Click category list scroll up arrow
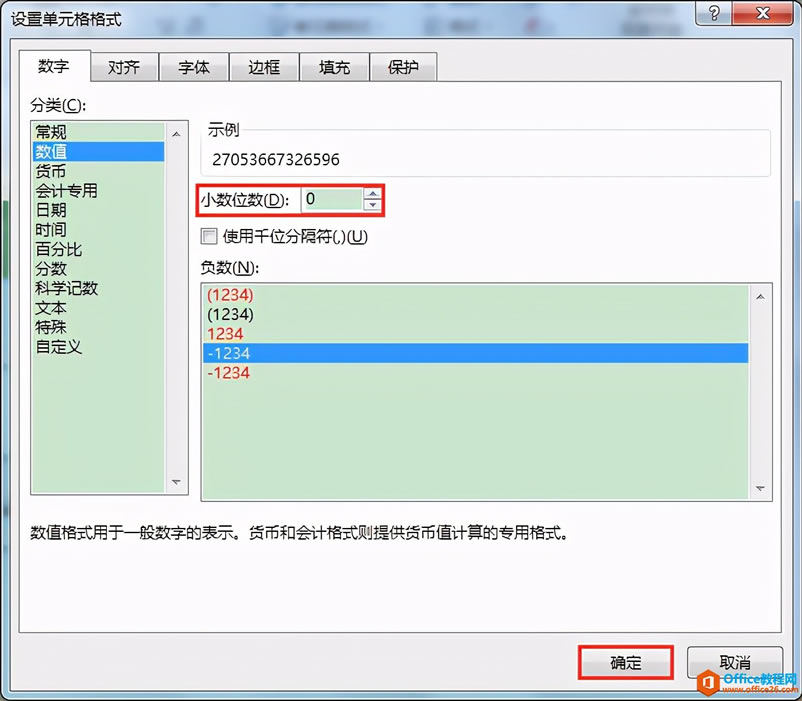This screenshot has width=802, height=701. pyautogui.click(x=176, y=134)
